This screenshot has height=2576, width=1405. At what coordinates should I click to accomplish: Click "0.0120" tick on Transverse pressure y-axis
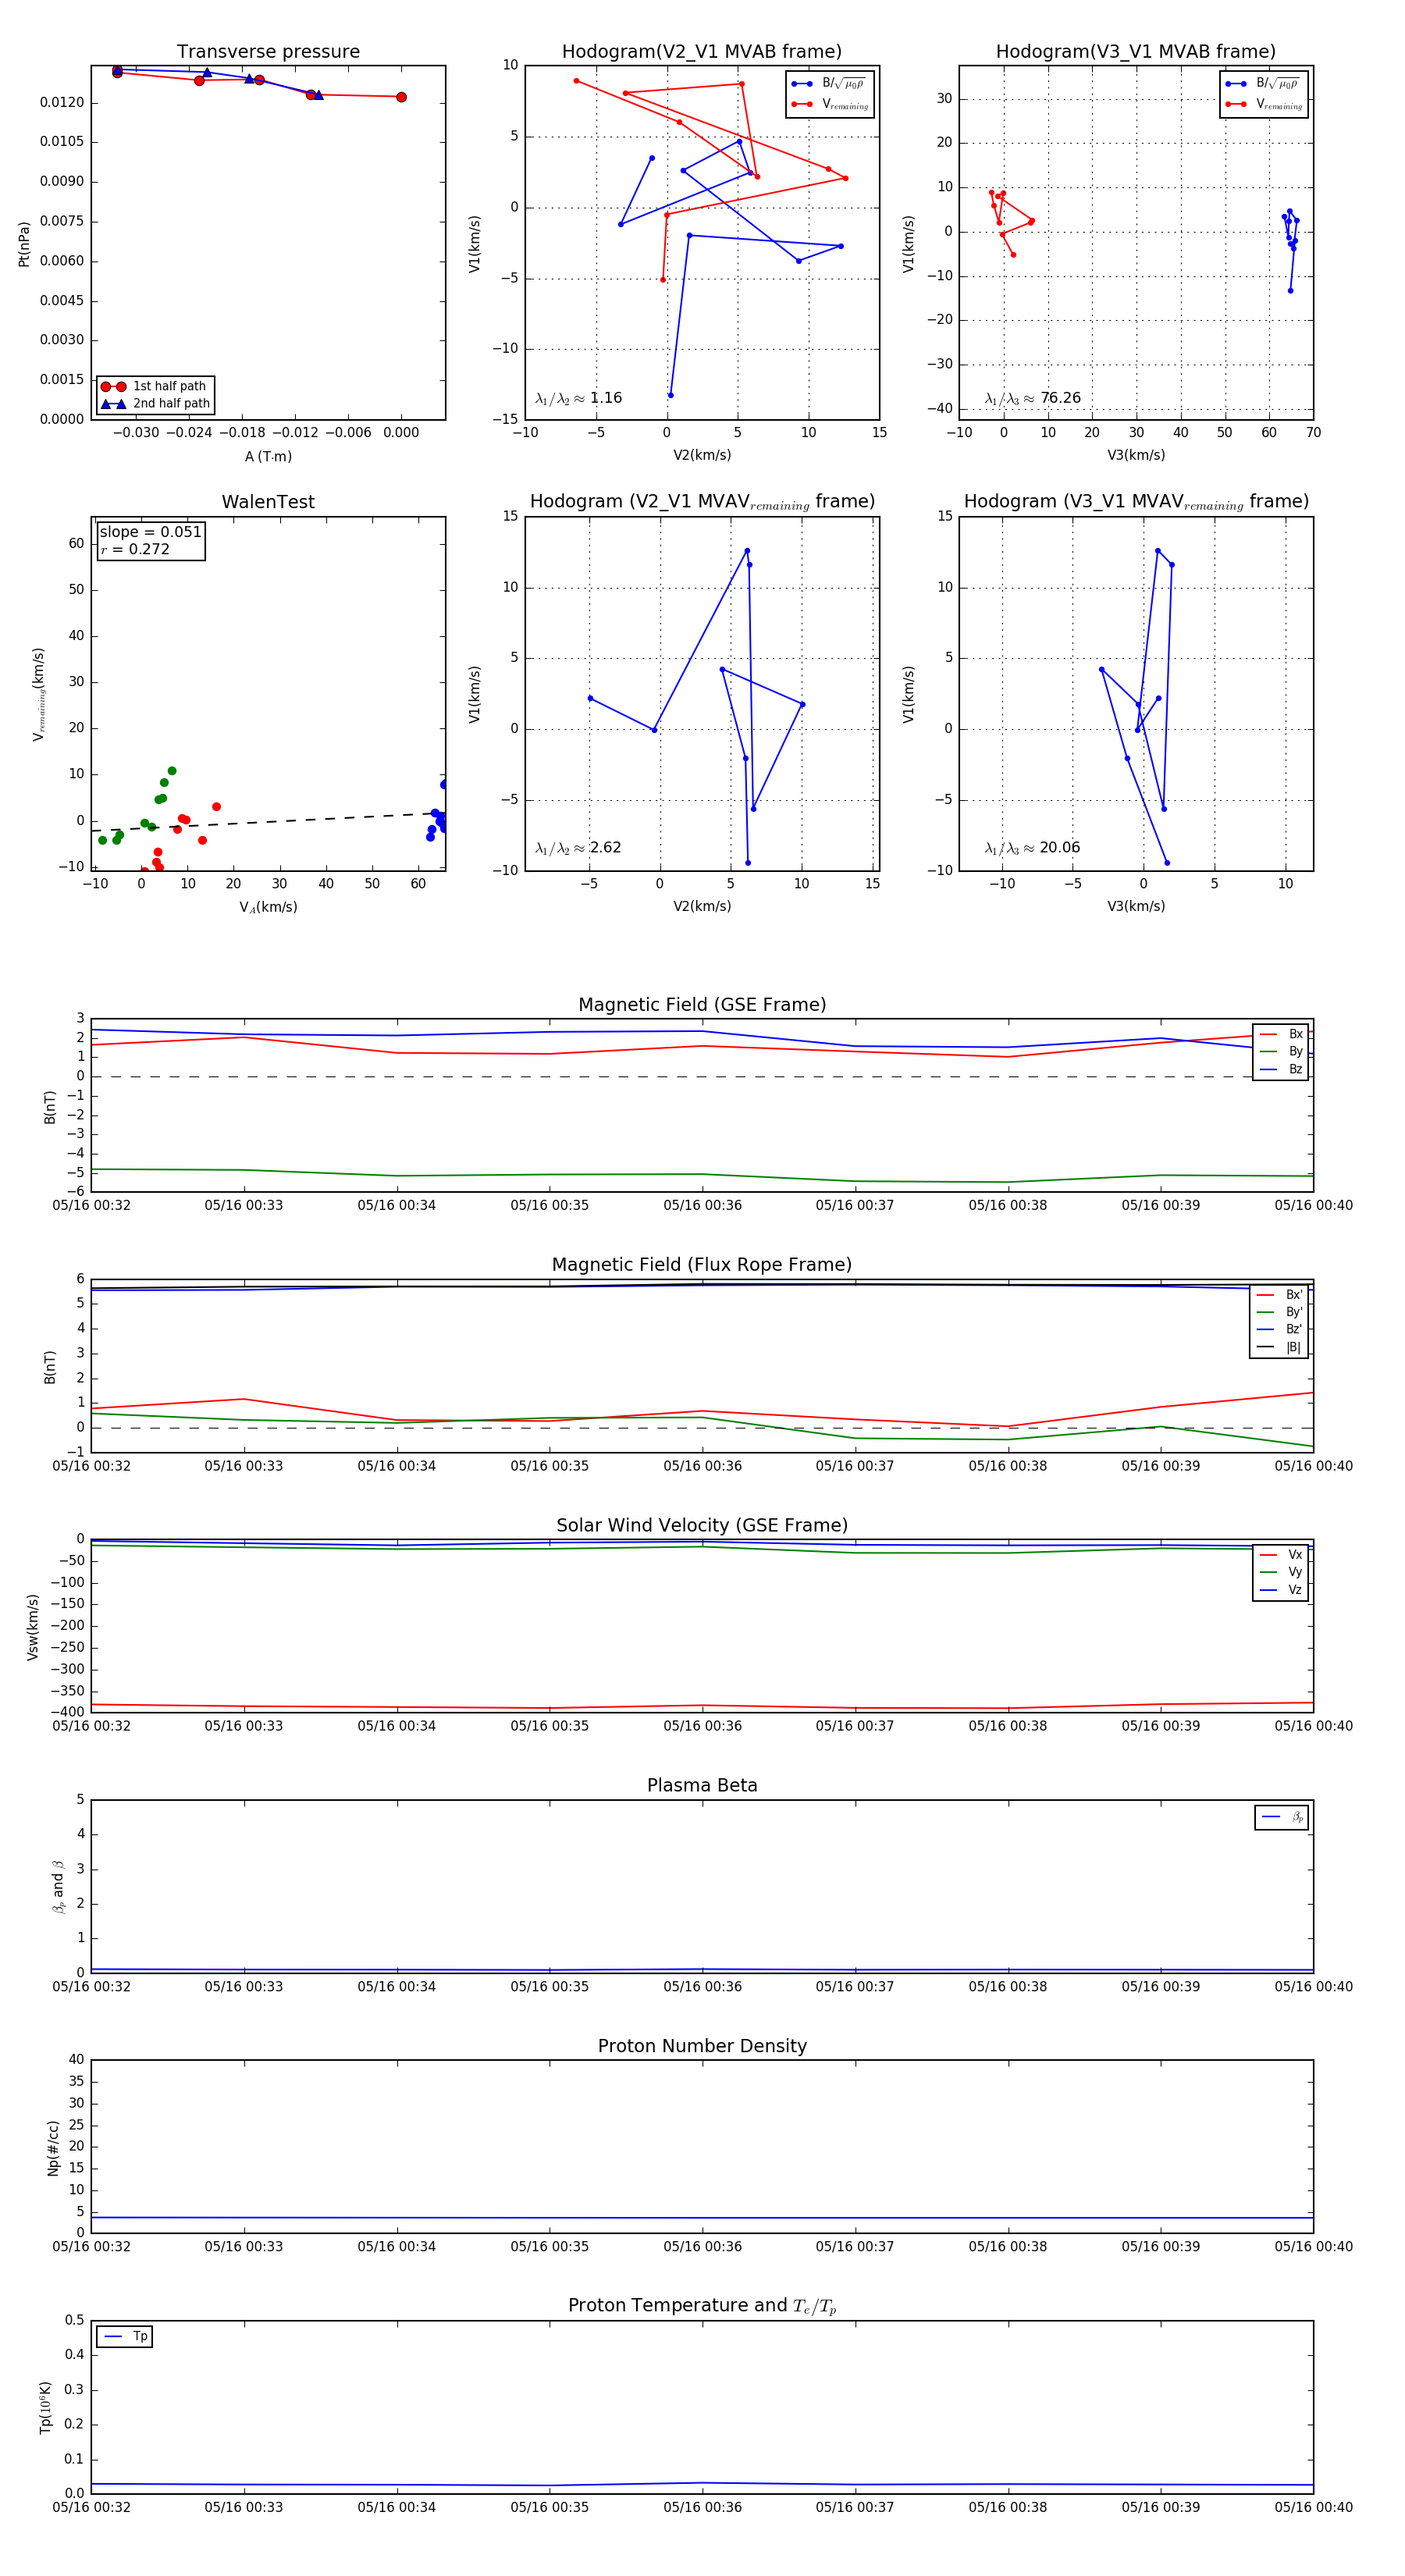[62, 103]
